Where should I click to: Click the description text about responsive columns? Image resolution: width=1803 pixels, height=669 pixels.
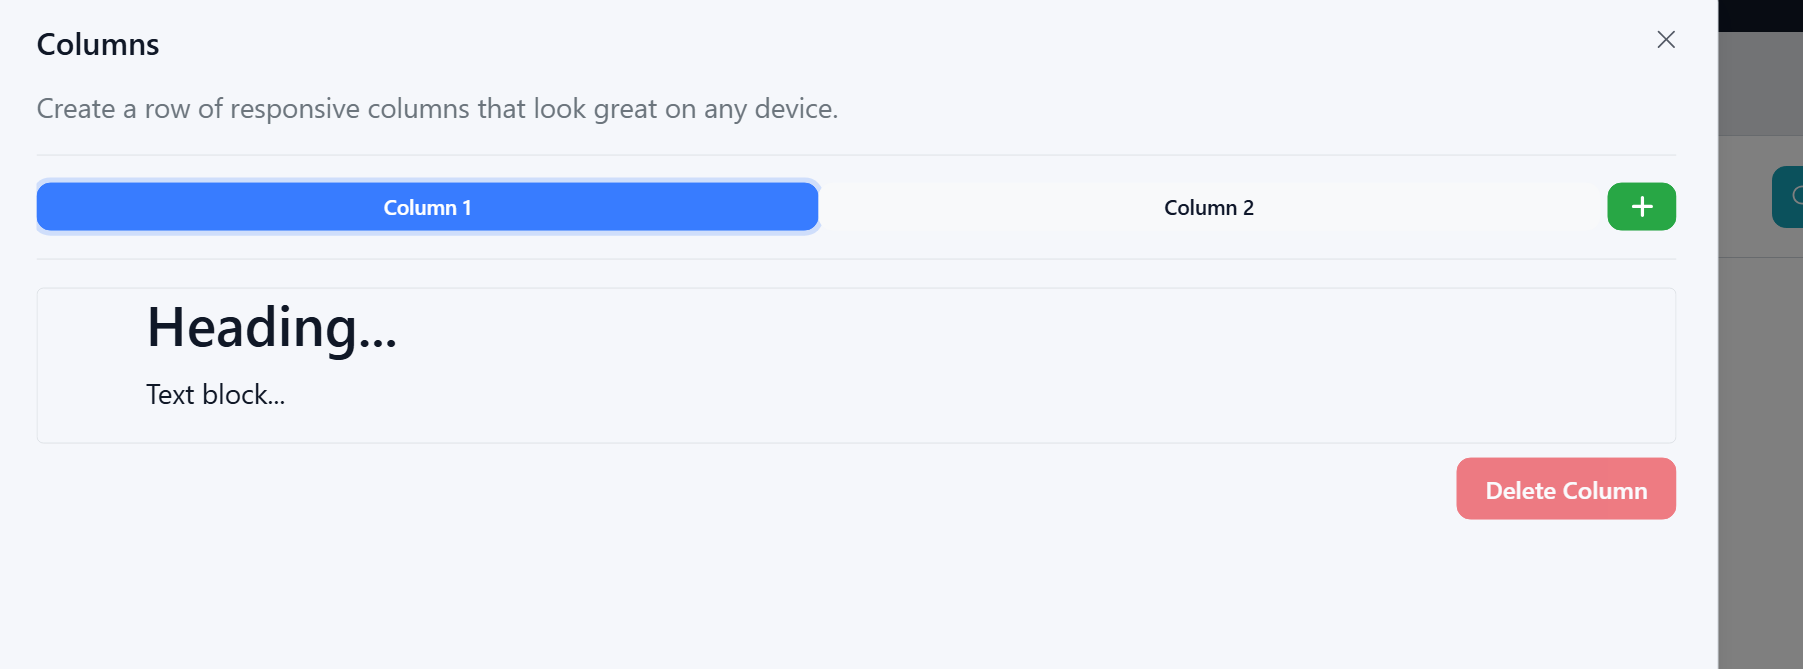coord(437,109)
